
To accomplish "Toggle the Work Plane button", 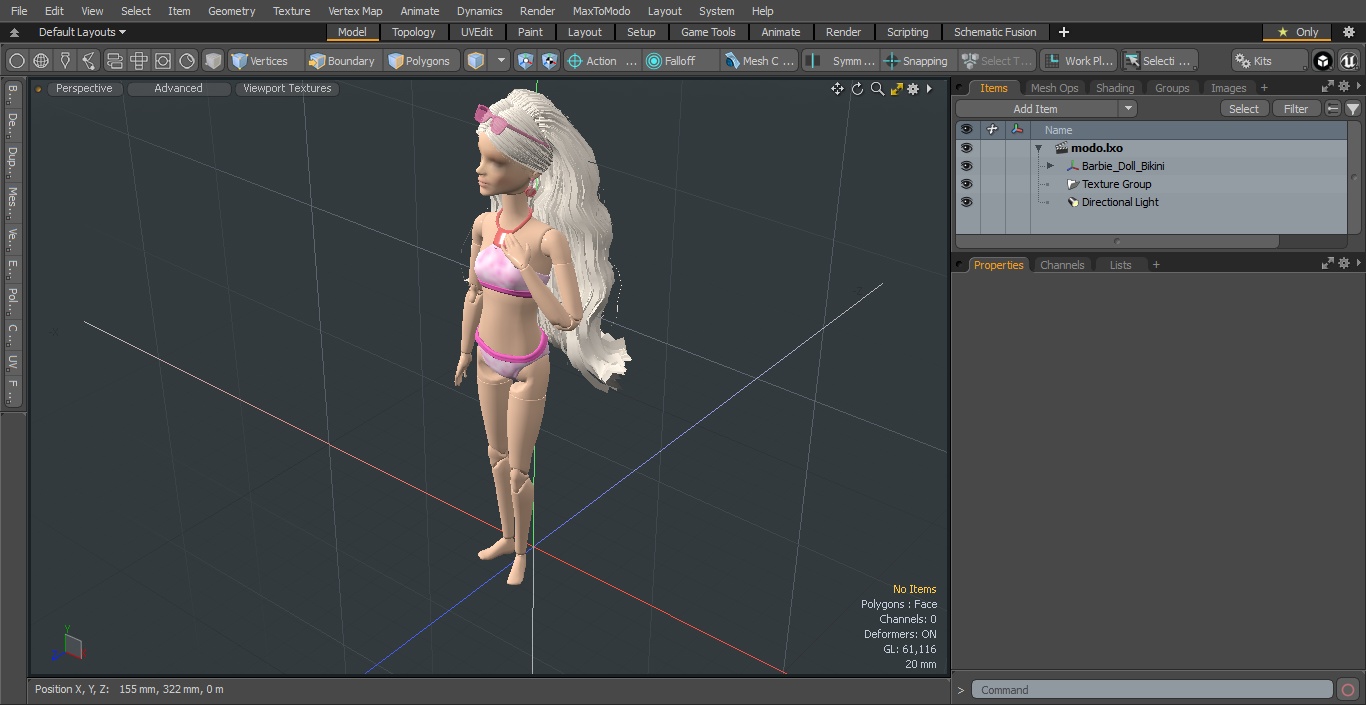I will coord(1079,61).
